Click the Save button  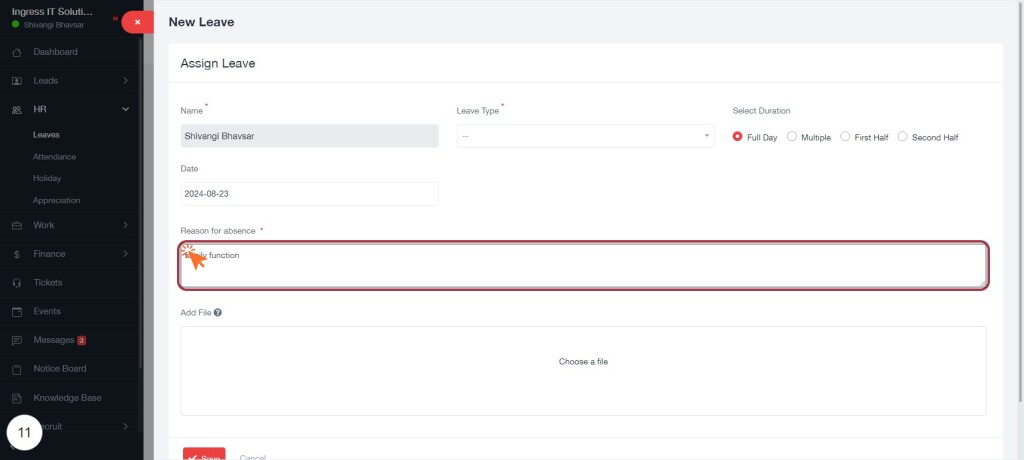coord(204,453)
